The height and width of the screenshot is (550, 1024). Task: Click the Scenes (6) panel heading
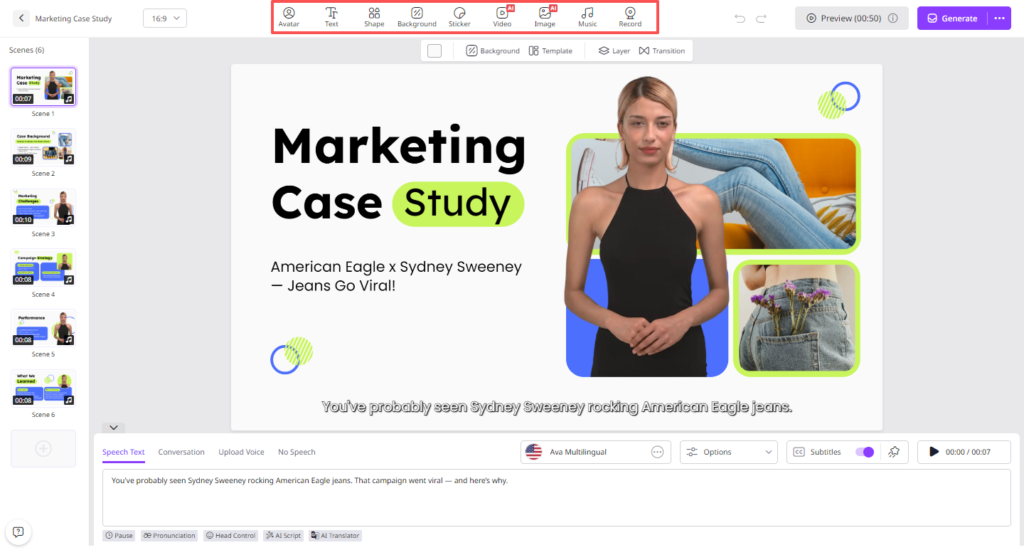click(x=27, y=50)
